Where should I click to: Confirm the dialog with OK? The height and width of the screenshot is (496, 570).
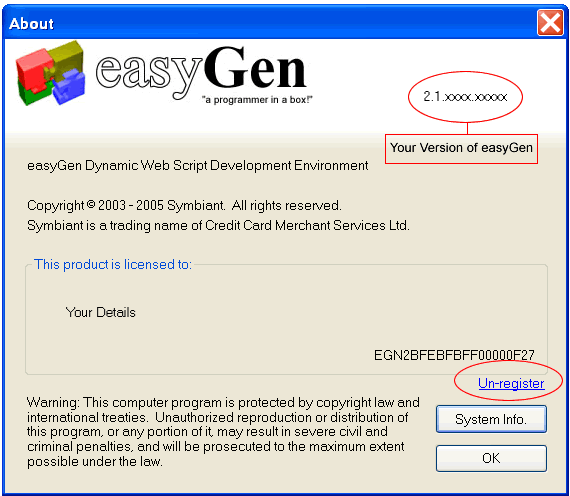click(x=491, y=458)
